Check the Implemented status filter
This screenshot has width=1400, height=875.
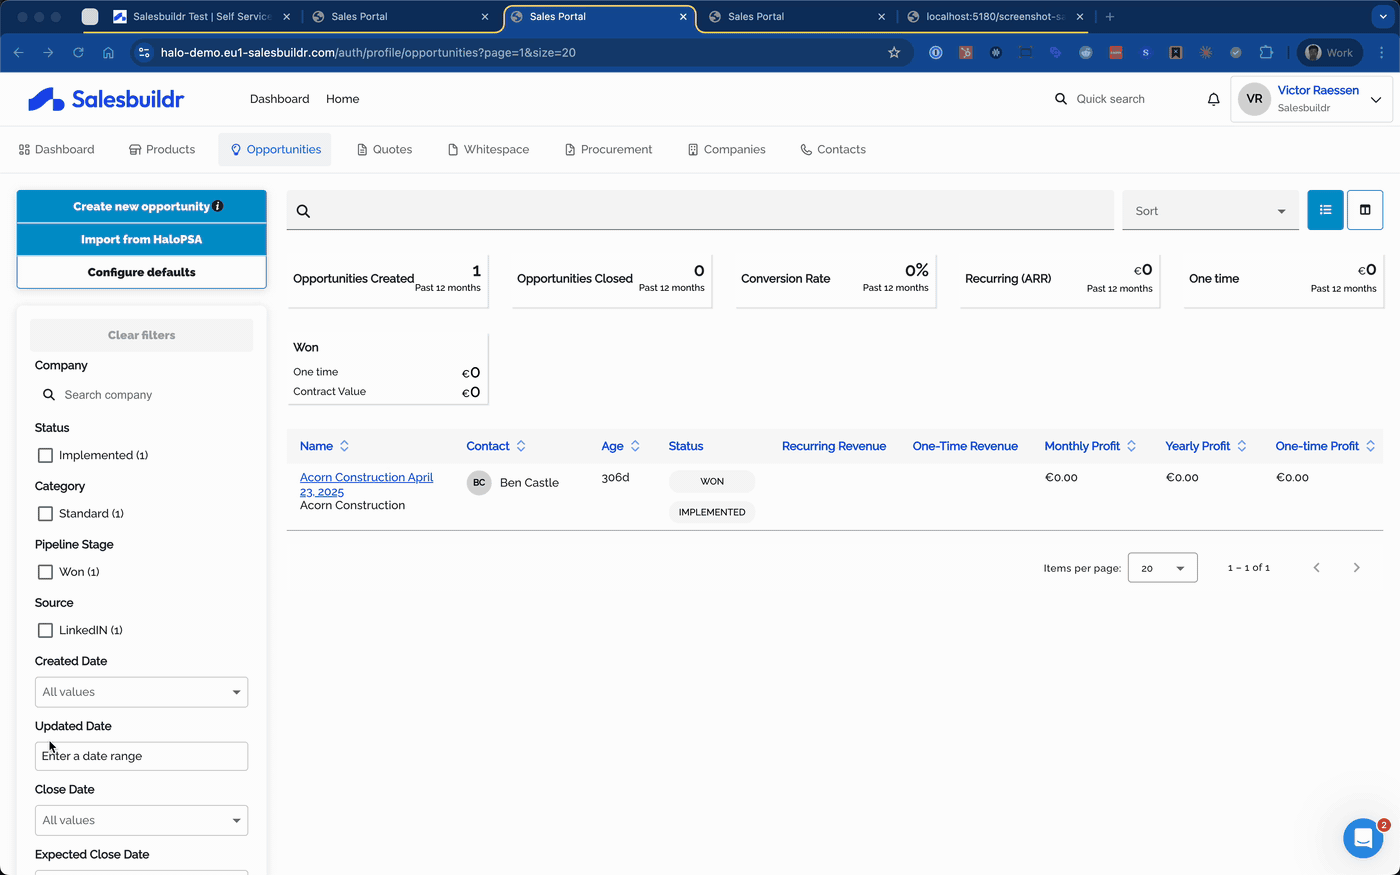45,455
